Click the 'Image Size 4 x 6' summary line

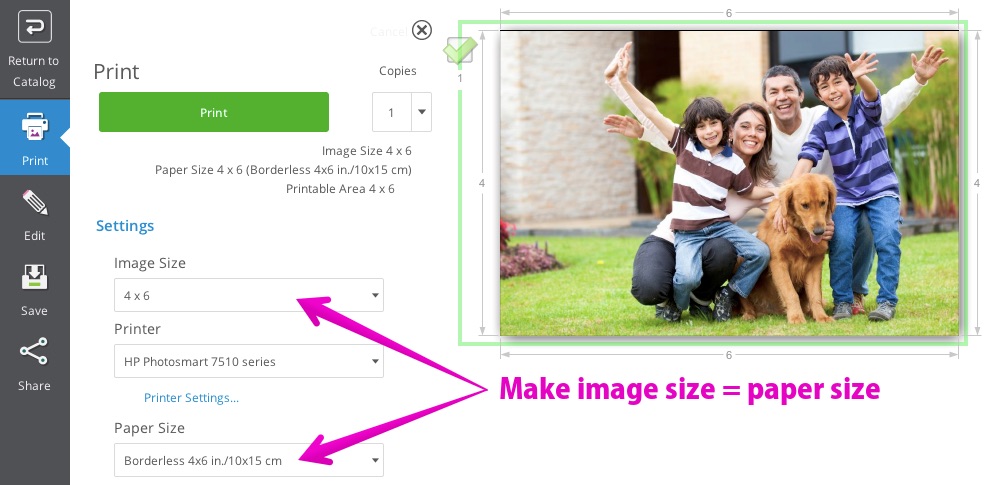(x=367, y=151)
